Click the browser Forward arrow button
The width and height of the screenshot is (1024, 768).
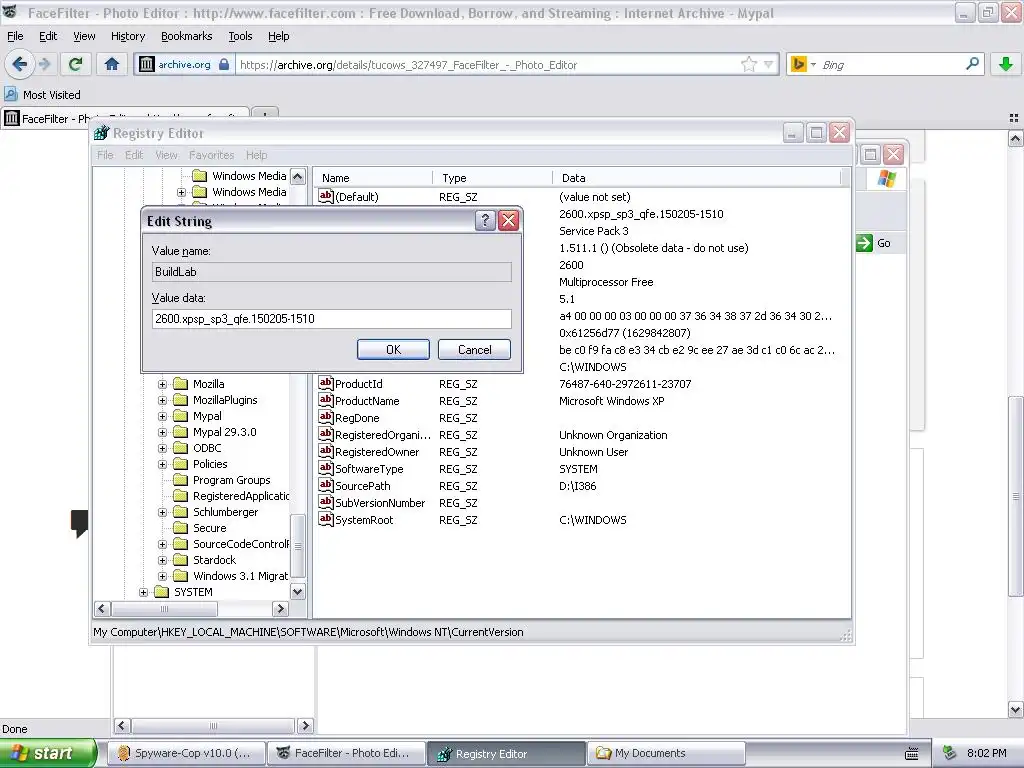[44, 64]
